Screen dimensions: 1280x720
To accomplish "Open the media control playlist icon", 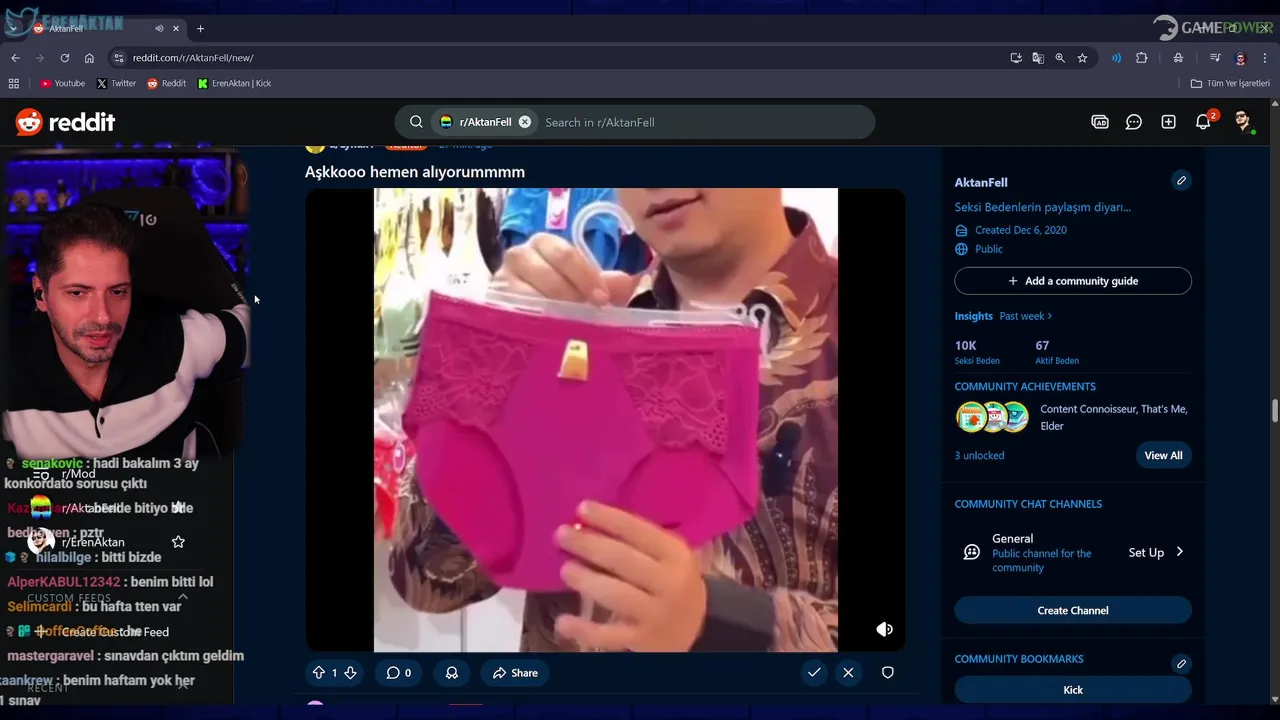I will tap(1215, 58).
